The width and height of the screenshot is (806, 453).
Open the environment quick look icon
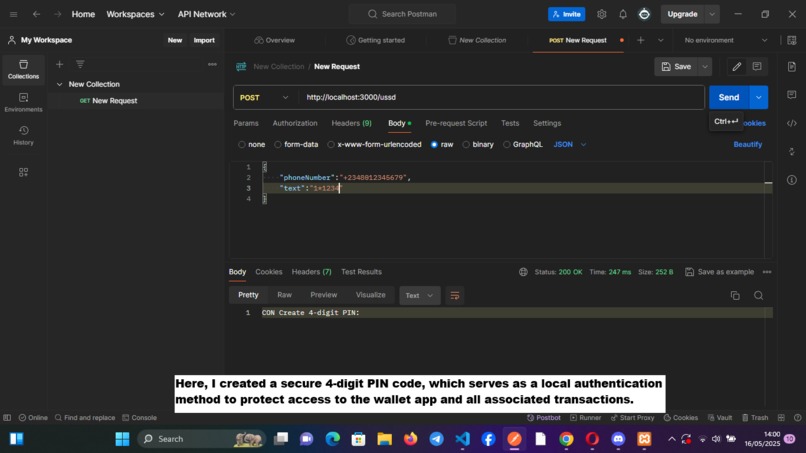[792, 40]
